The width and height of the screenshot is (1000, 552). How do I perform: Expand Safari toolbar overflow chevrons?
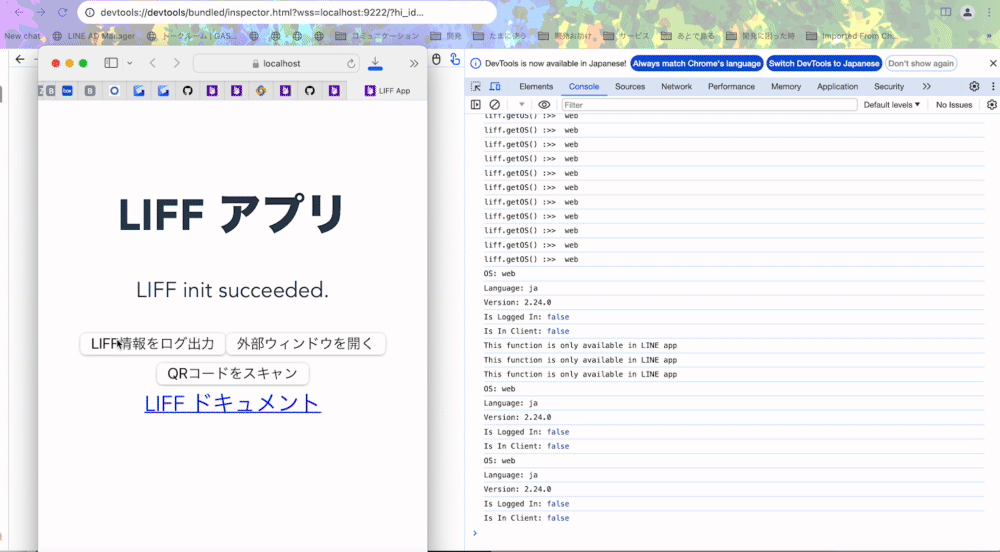click(414, 63)
